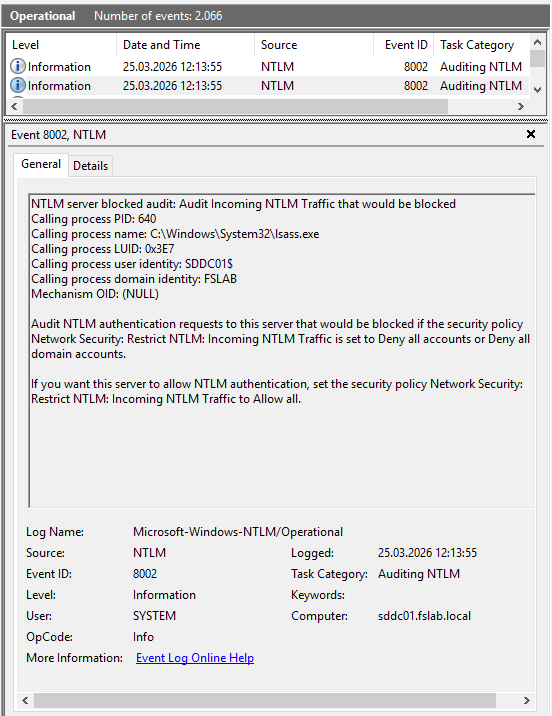Click the event list left scroll arrow
The width and height of the screenshot is (552, 716).
[x=14, y=106]
